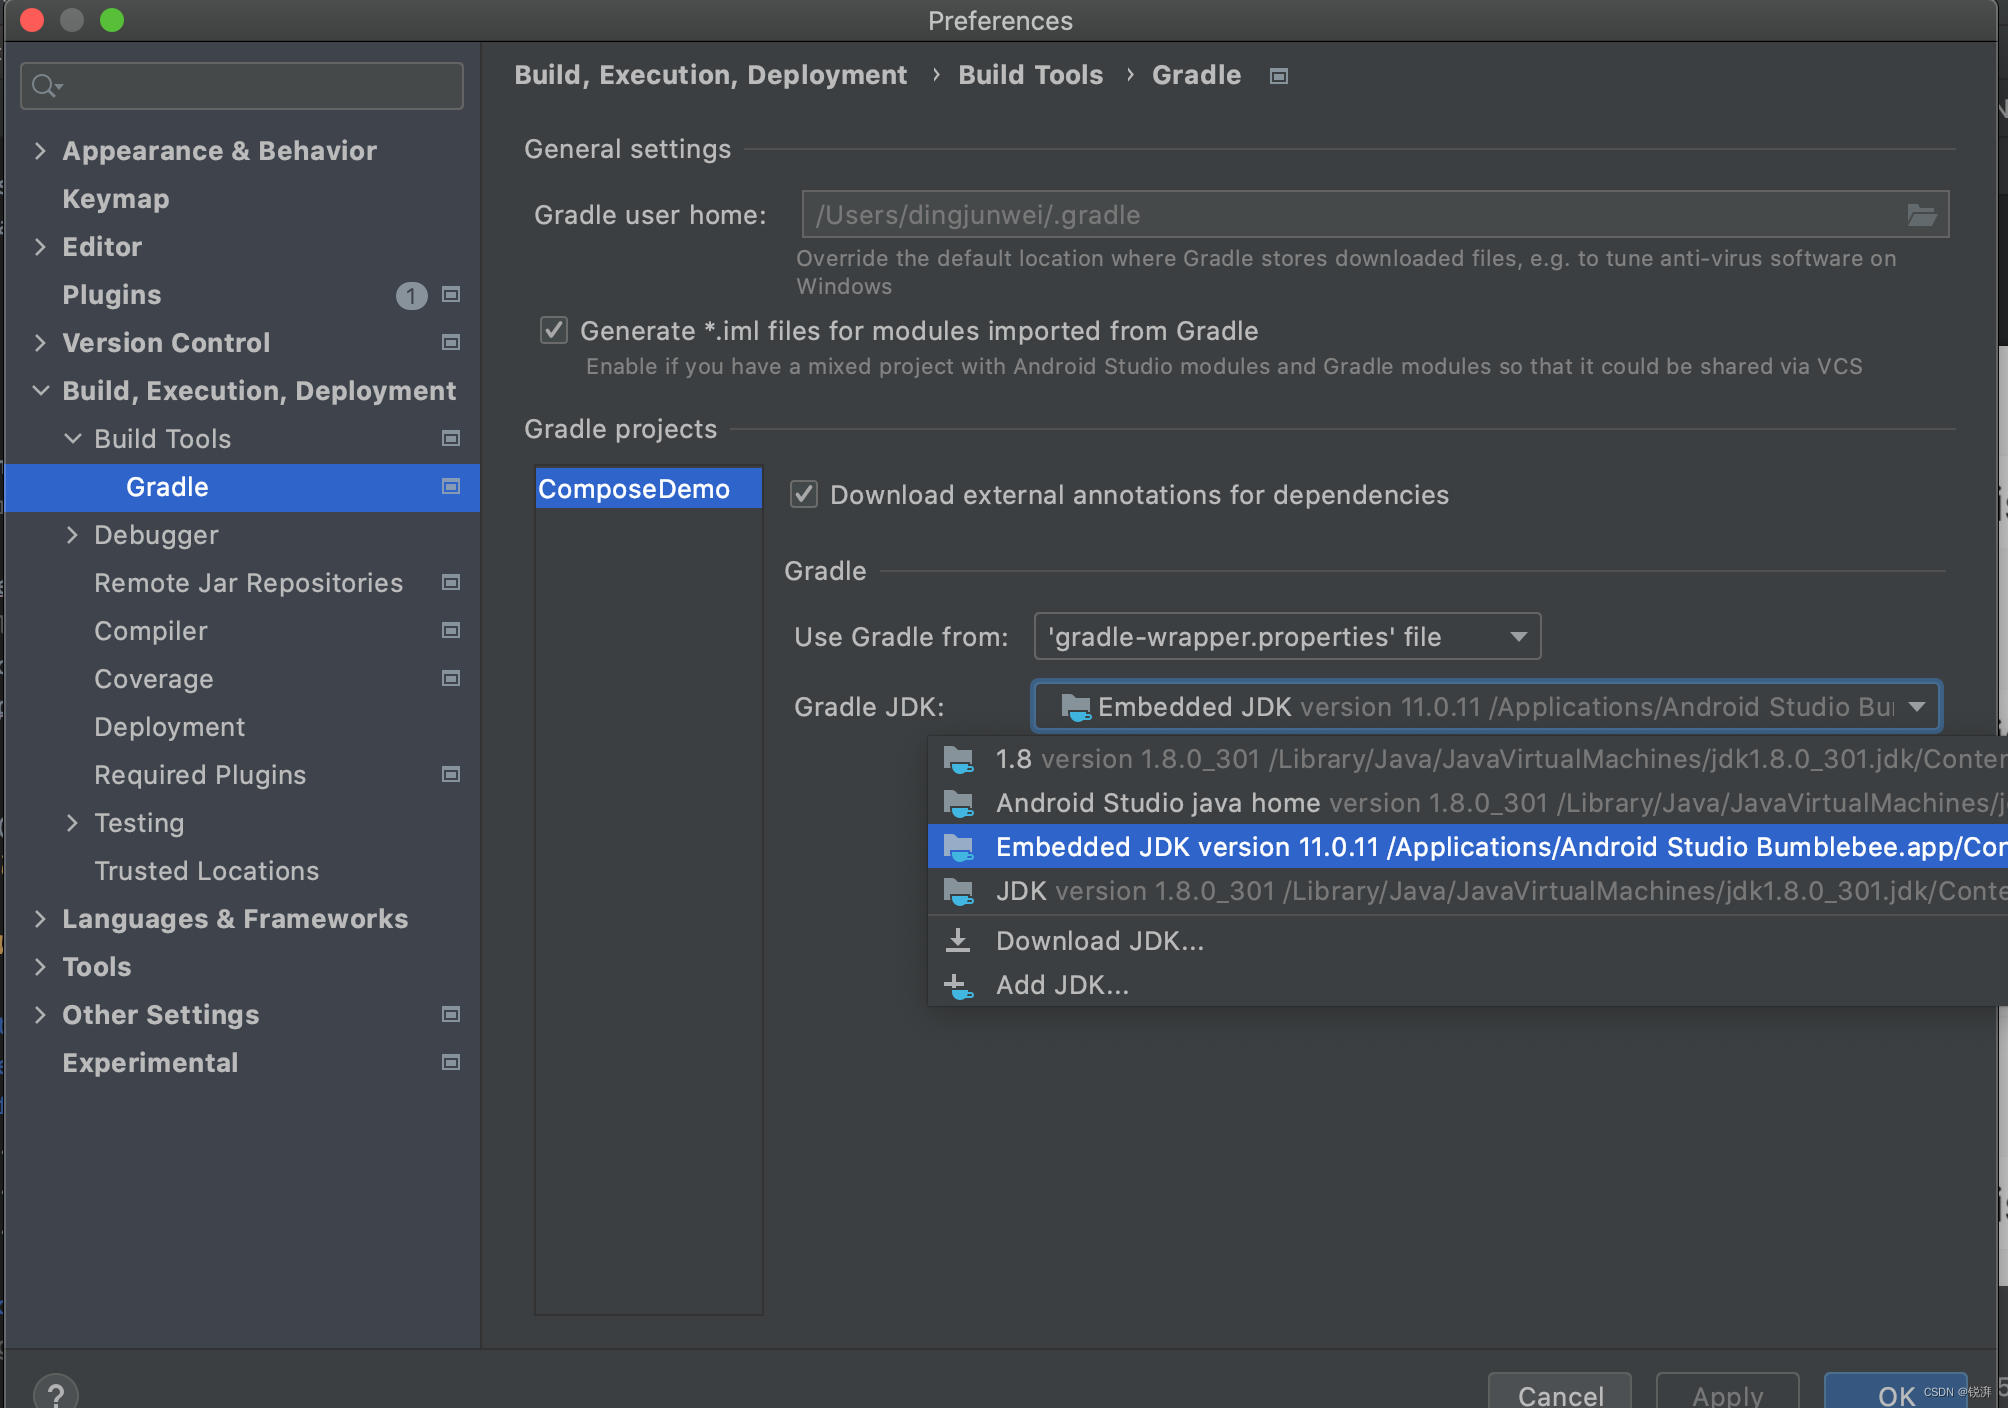Screen dimensions: 2008x1408
Task: Expand the Appearance & Behavior section
Action: [x=40, y=151]
